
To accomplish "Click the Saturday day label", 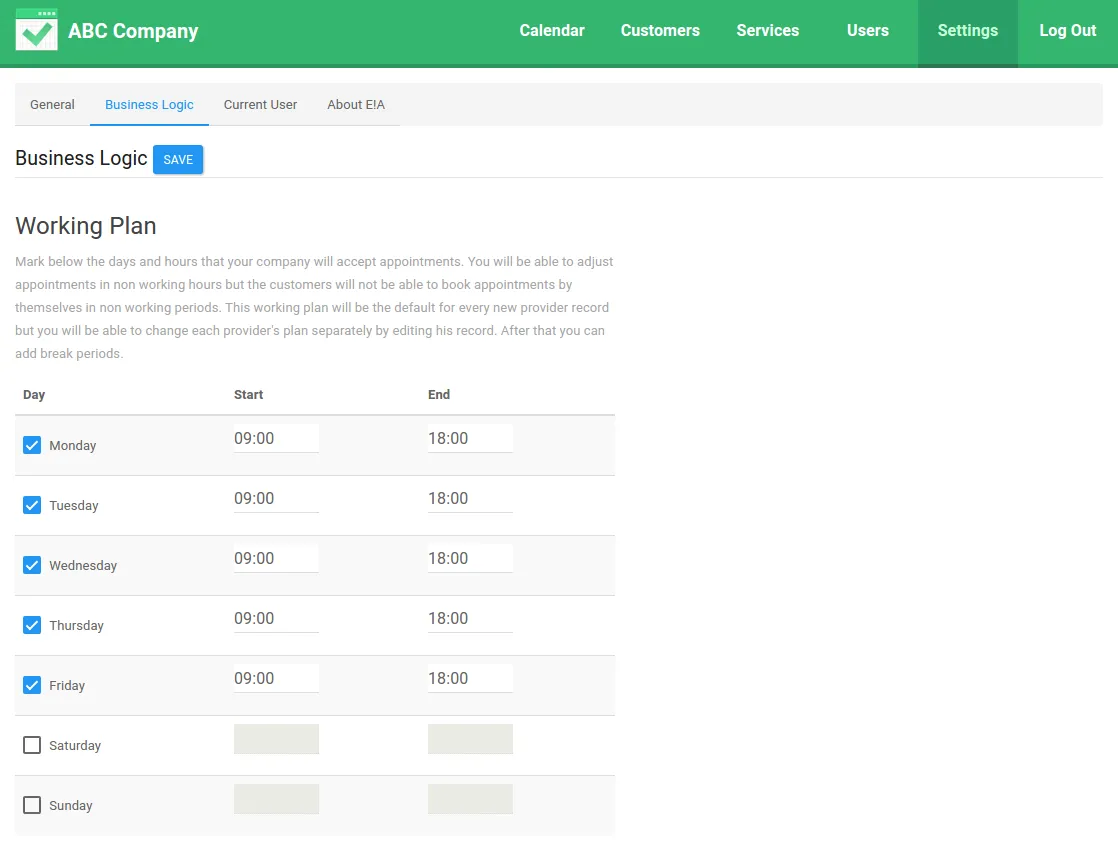I will tap(75, 745).
